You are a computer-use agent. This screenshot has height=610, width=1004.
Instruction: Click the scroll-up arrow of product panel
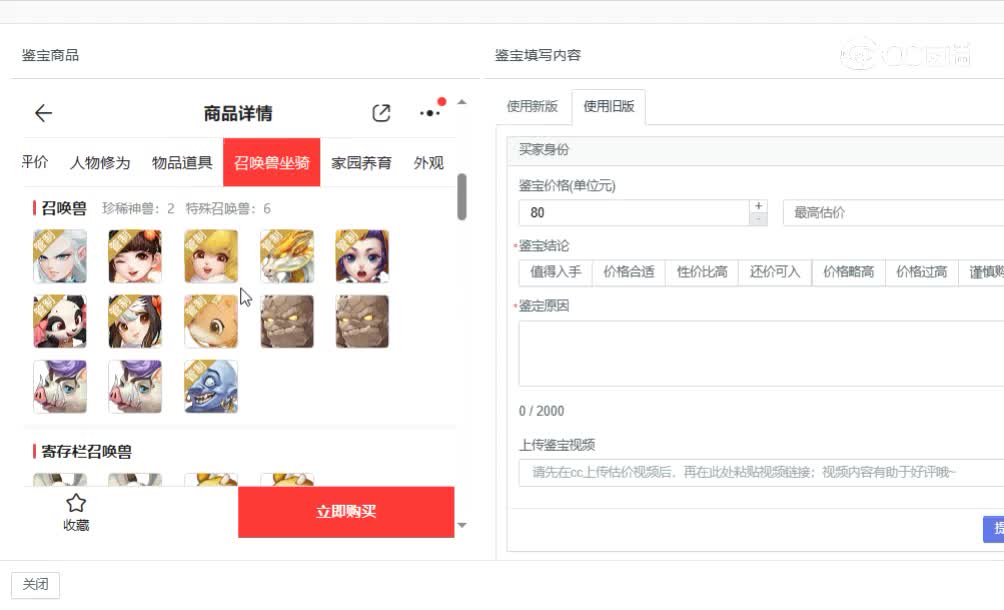pyautogui.click(x=462, y=102)
